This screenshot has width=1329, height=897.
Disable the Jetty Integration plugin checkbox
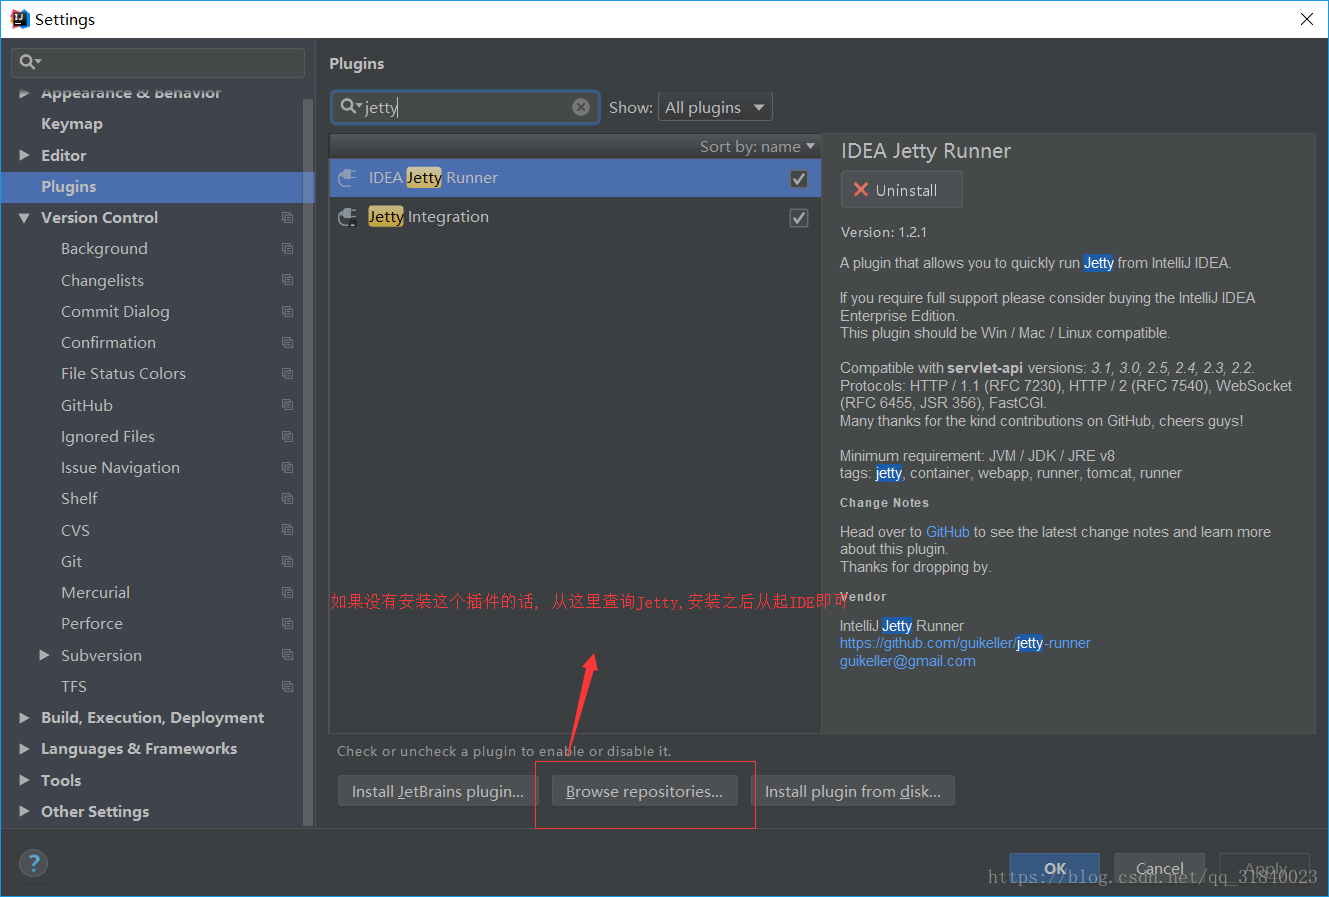click(798, 217)
